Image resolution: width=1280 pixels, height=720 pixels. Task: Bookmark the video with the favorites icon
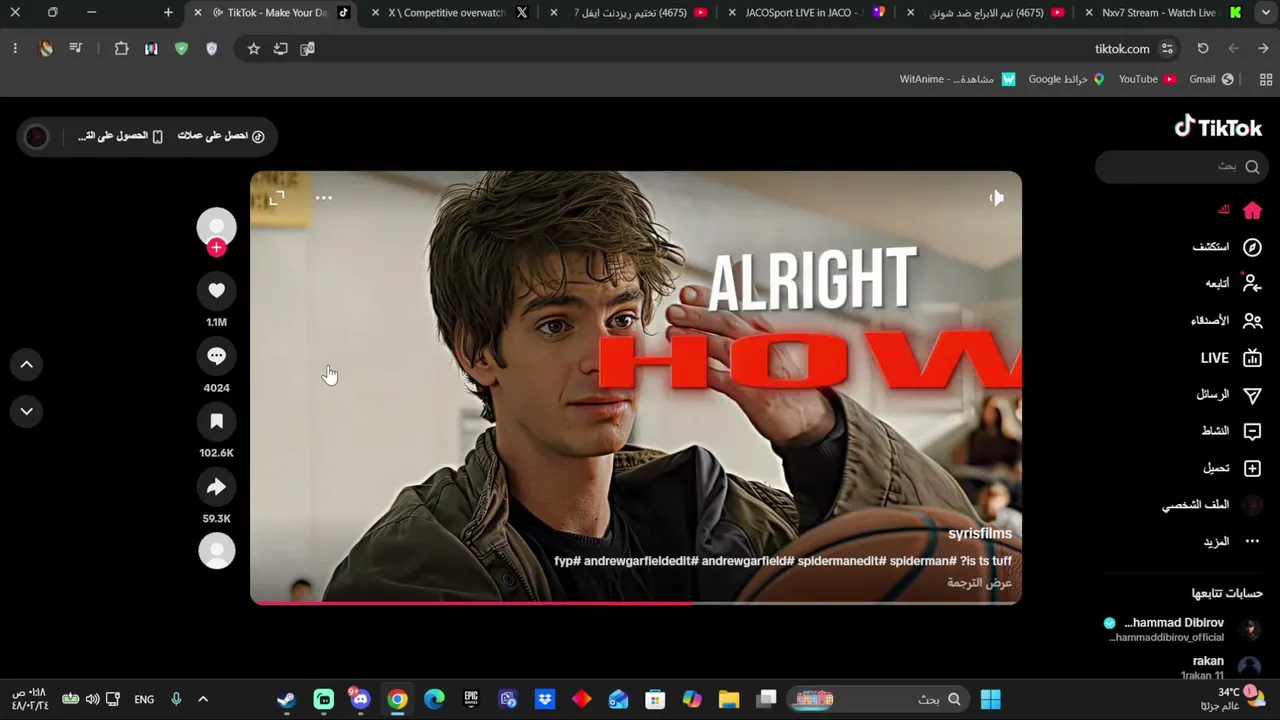click(216, 421)
